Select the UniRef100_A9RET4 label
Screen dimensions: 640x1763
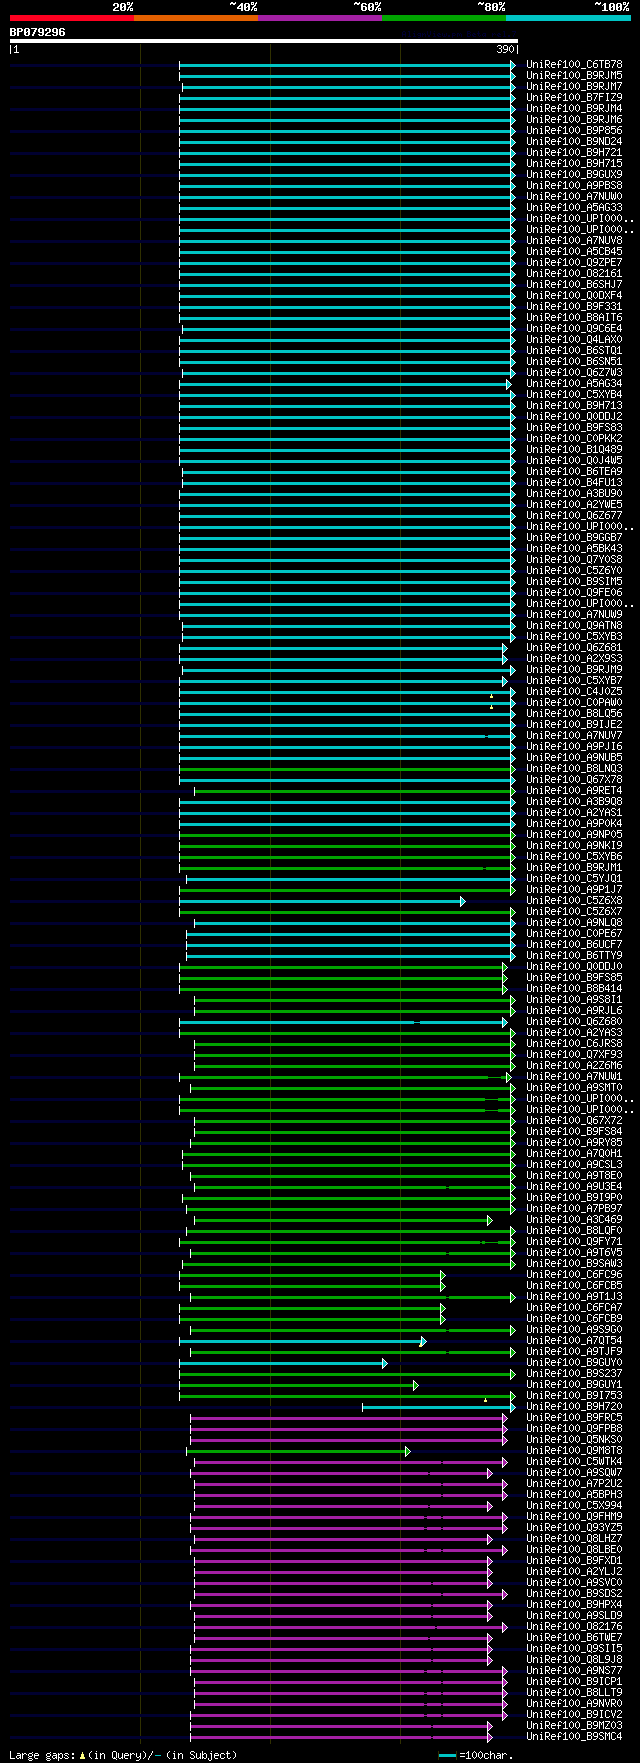point(574,790)
